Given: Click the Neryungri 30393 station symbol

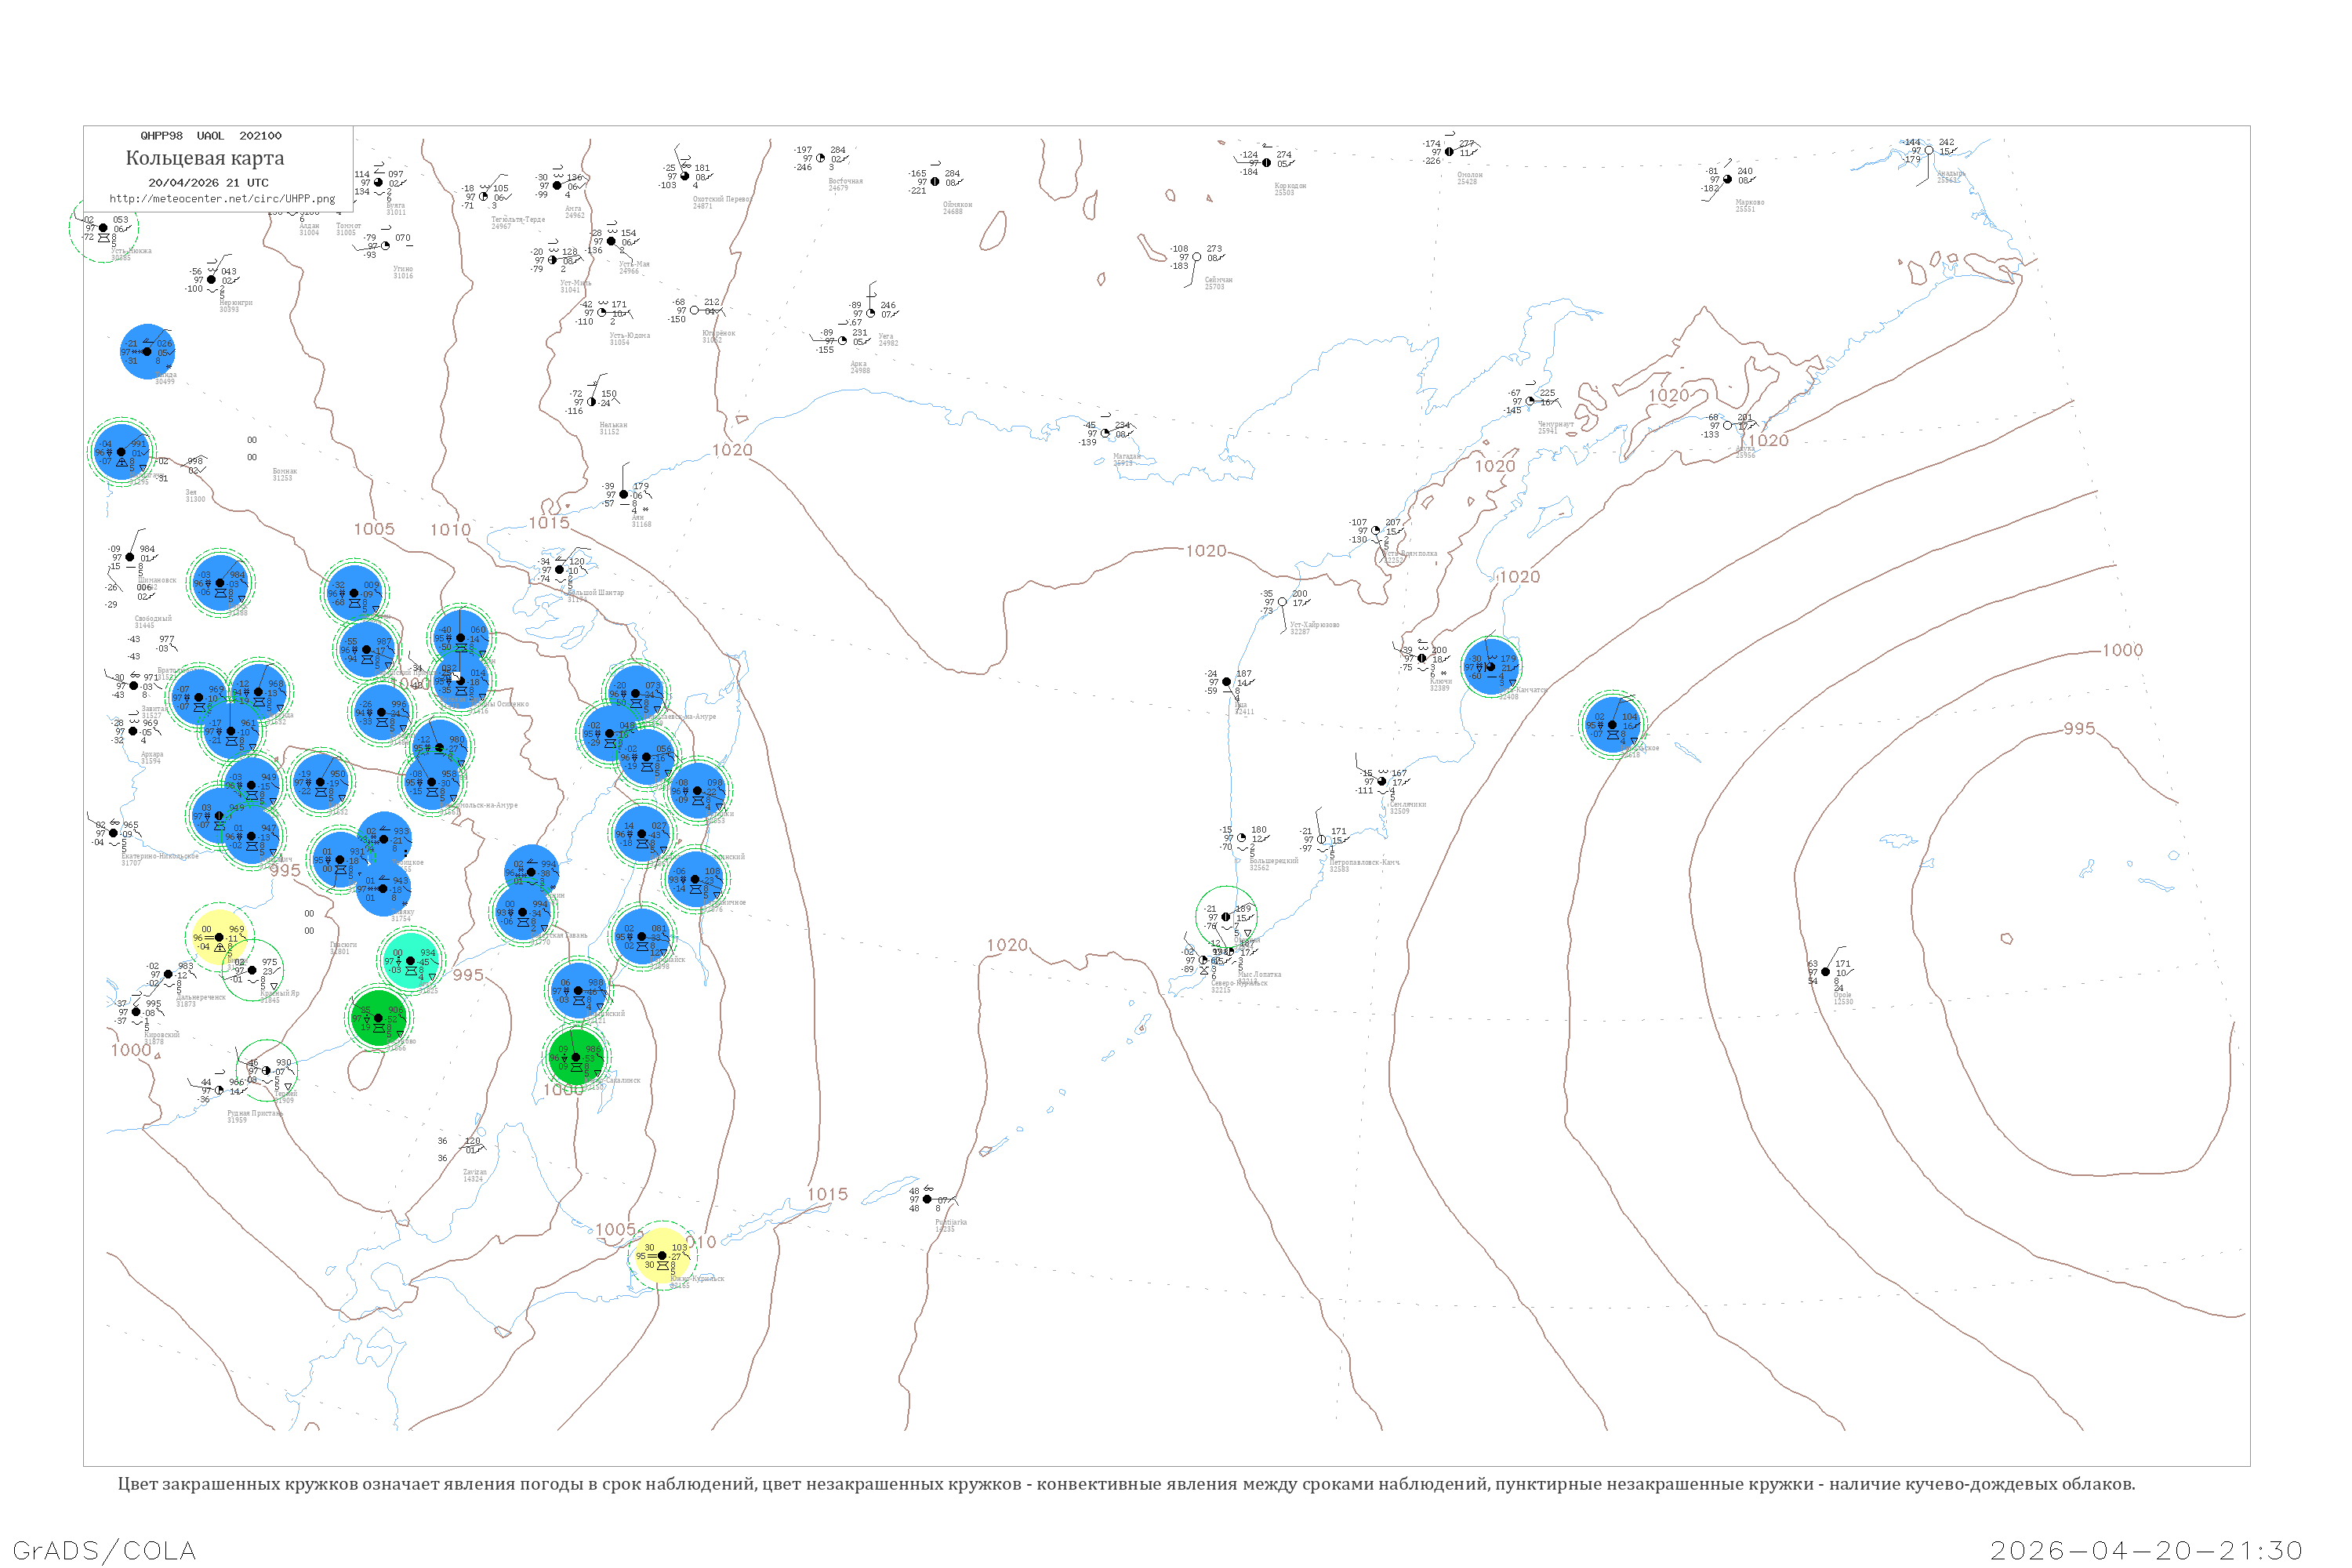Looking at the screenshot, I should tap(211, 279).
